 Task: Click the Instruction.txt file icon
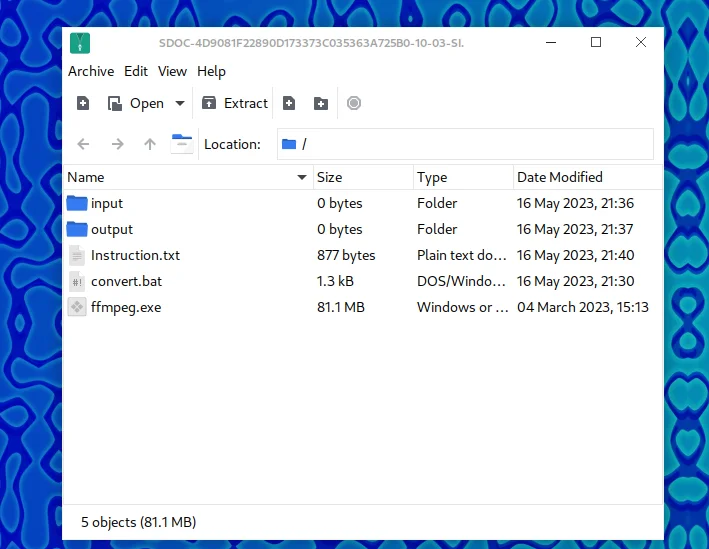[77, 256]
